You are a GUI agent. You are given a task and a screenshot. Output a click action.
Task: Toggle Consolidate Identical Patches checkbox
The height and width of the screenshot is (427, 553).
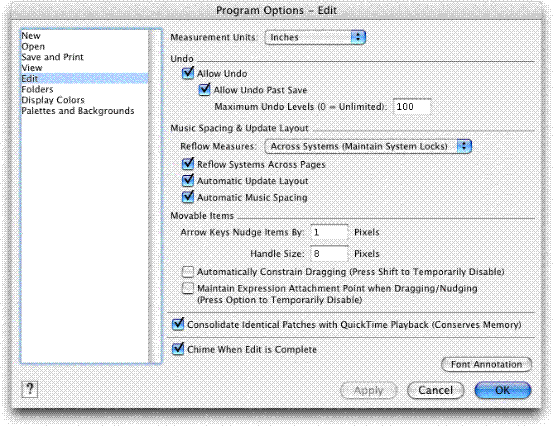[x=178, y=324]
